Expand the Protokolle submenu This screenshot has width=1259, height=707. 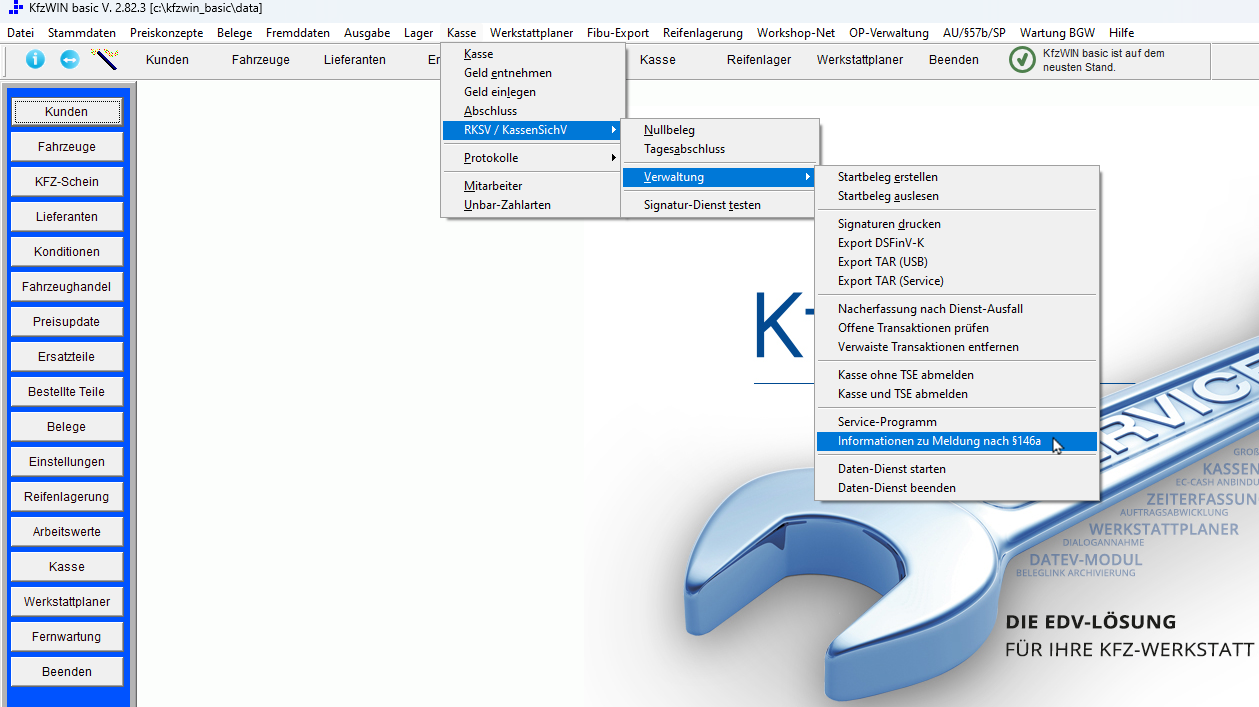pyautogui.click(x=532, y=158)
